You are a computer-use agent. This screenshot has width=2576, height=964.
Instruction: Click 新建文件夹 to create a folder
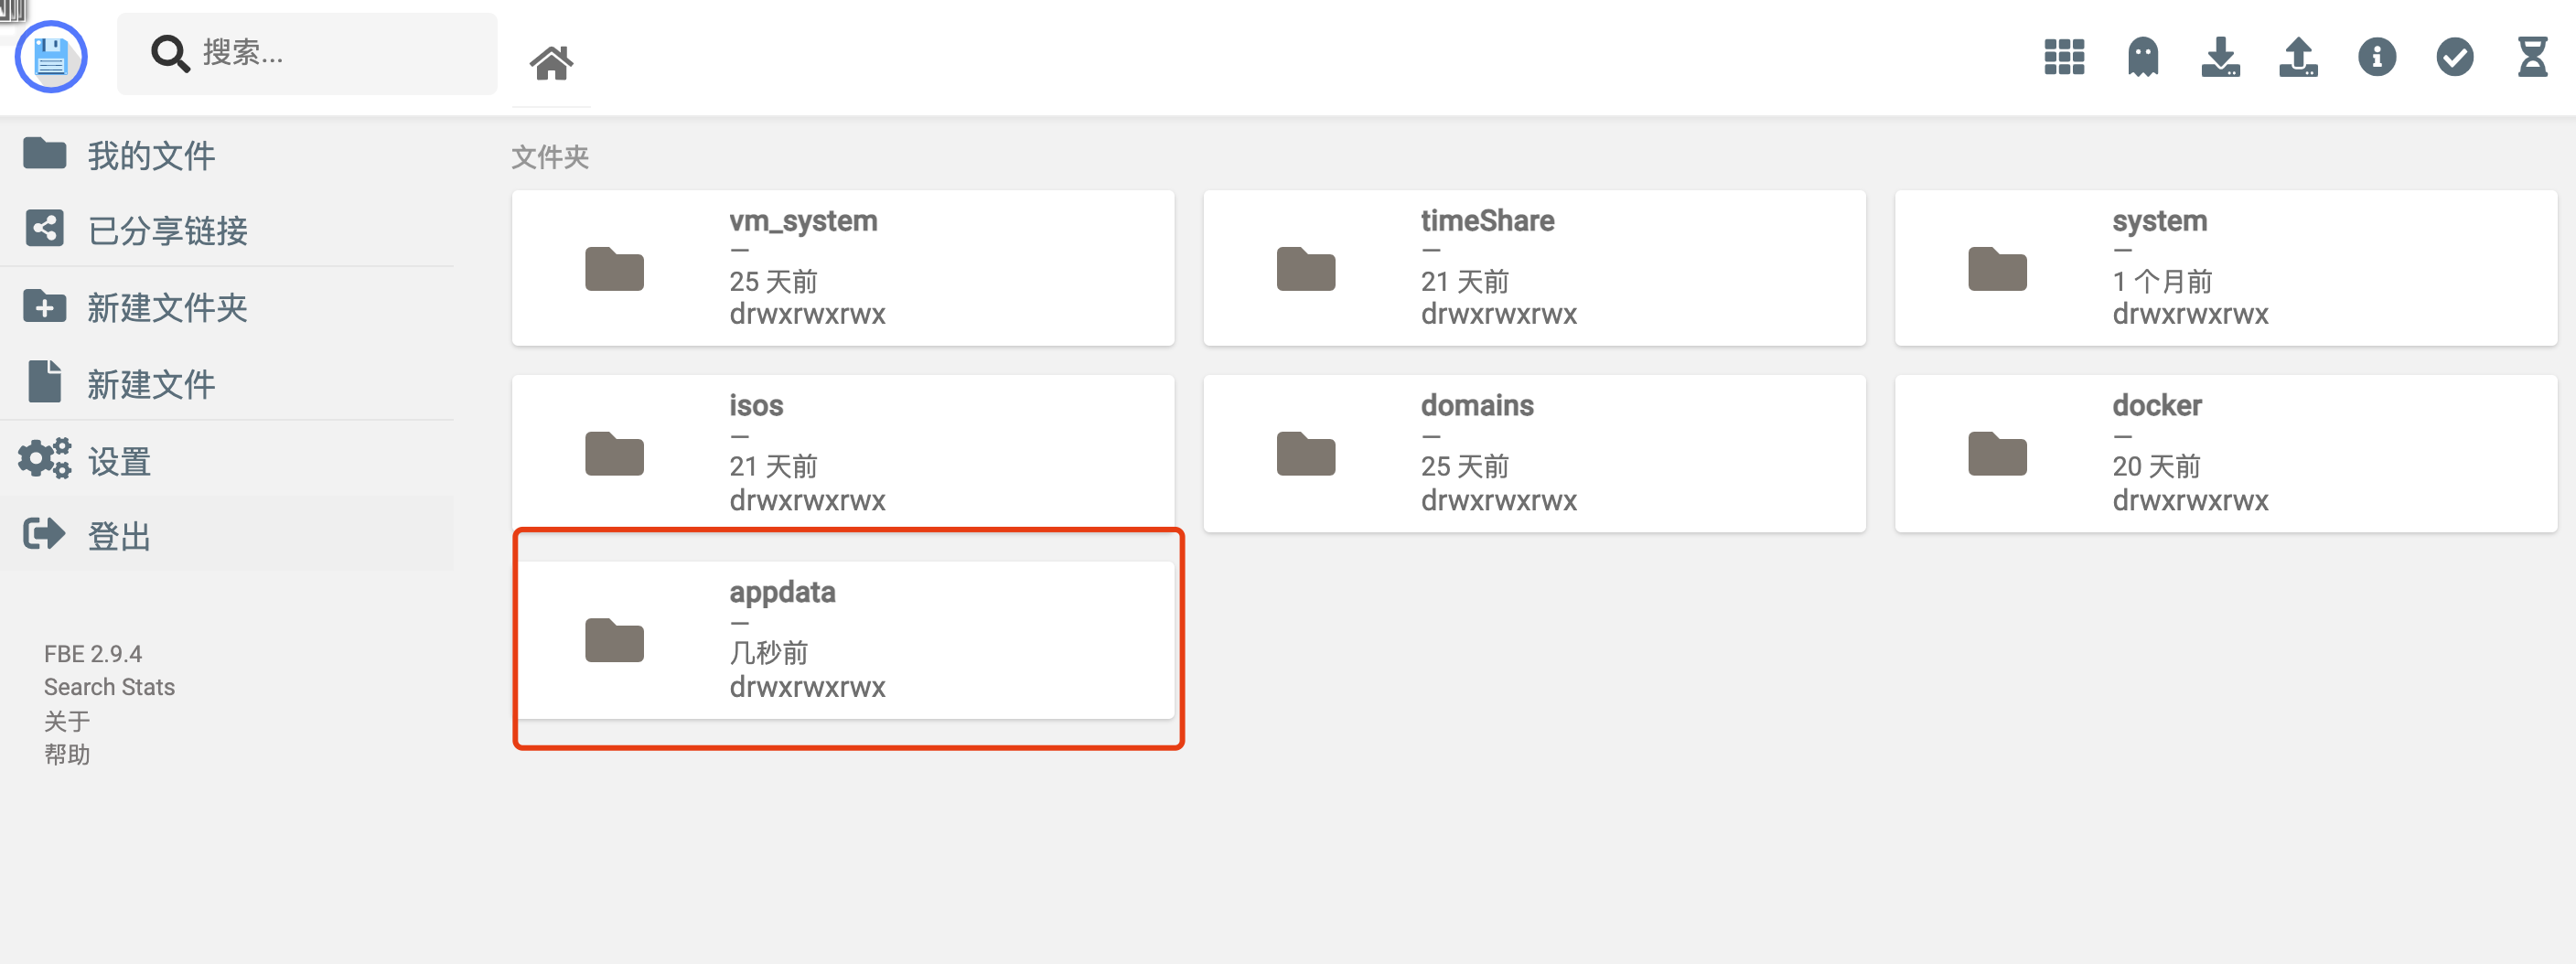[x=227, y=307]
